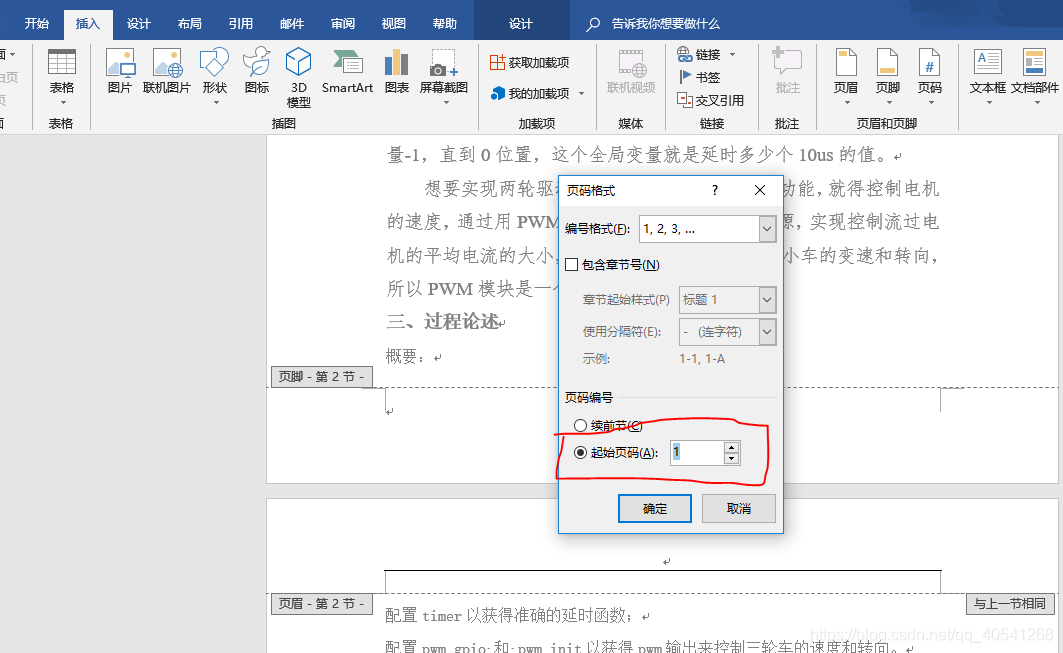Open 使用分隔符 dropdown
Viewport: 1063px width, 653px height.
click(x=767, y=332)
